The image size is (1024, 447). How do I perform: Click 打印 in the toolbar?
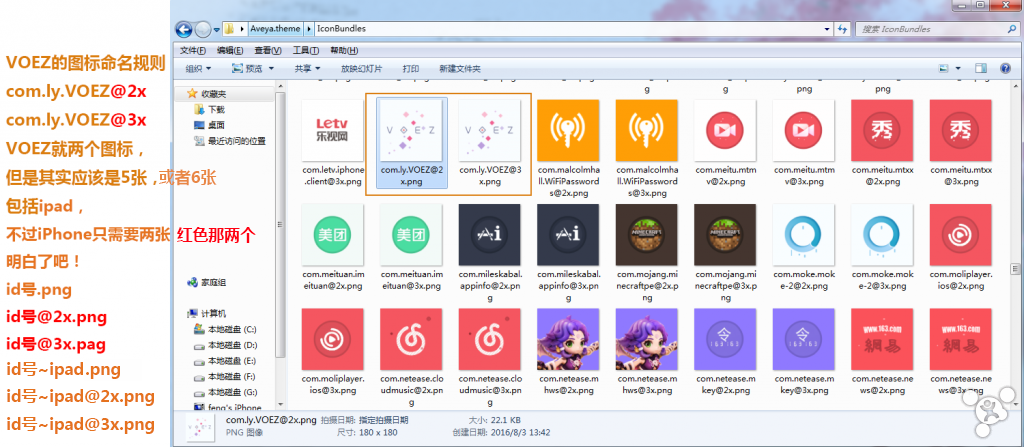pyautogui.click(x=411, y=69)
